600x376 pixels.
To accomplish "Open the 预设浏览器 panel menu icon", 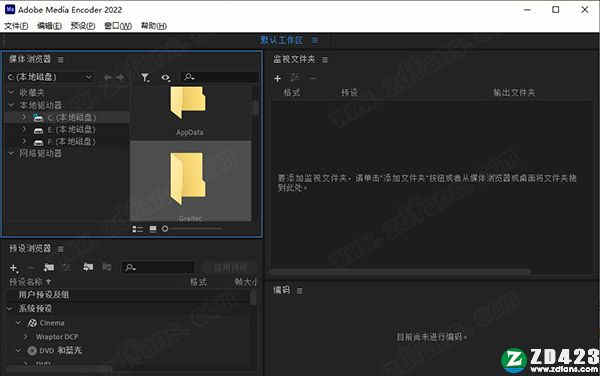I will pos(60,249).
